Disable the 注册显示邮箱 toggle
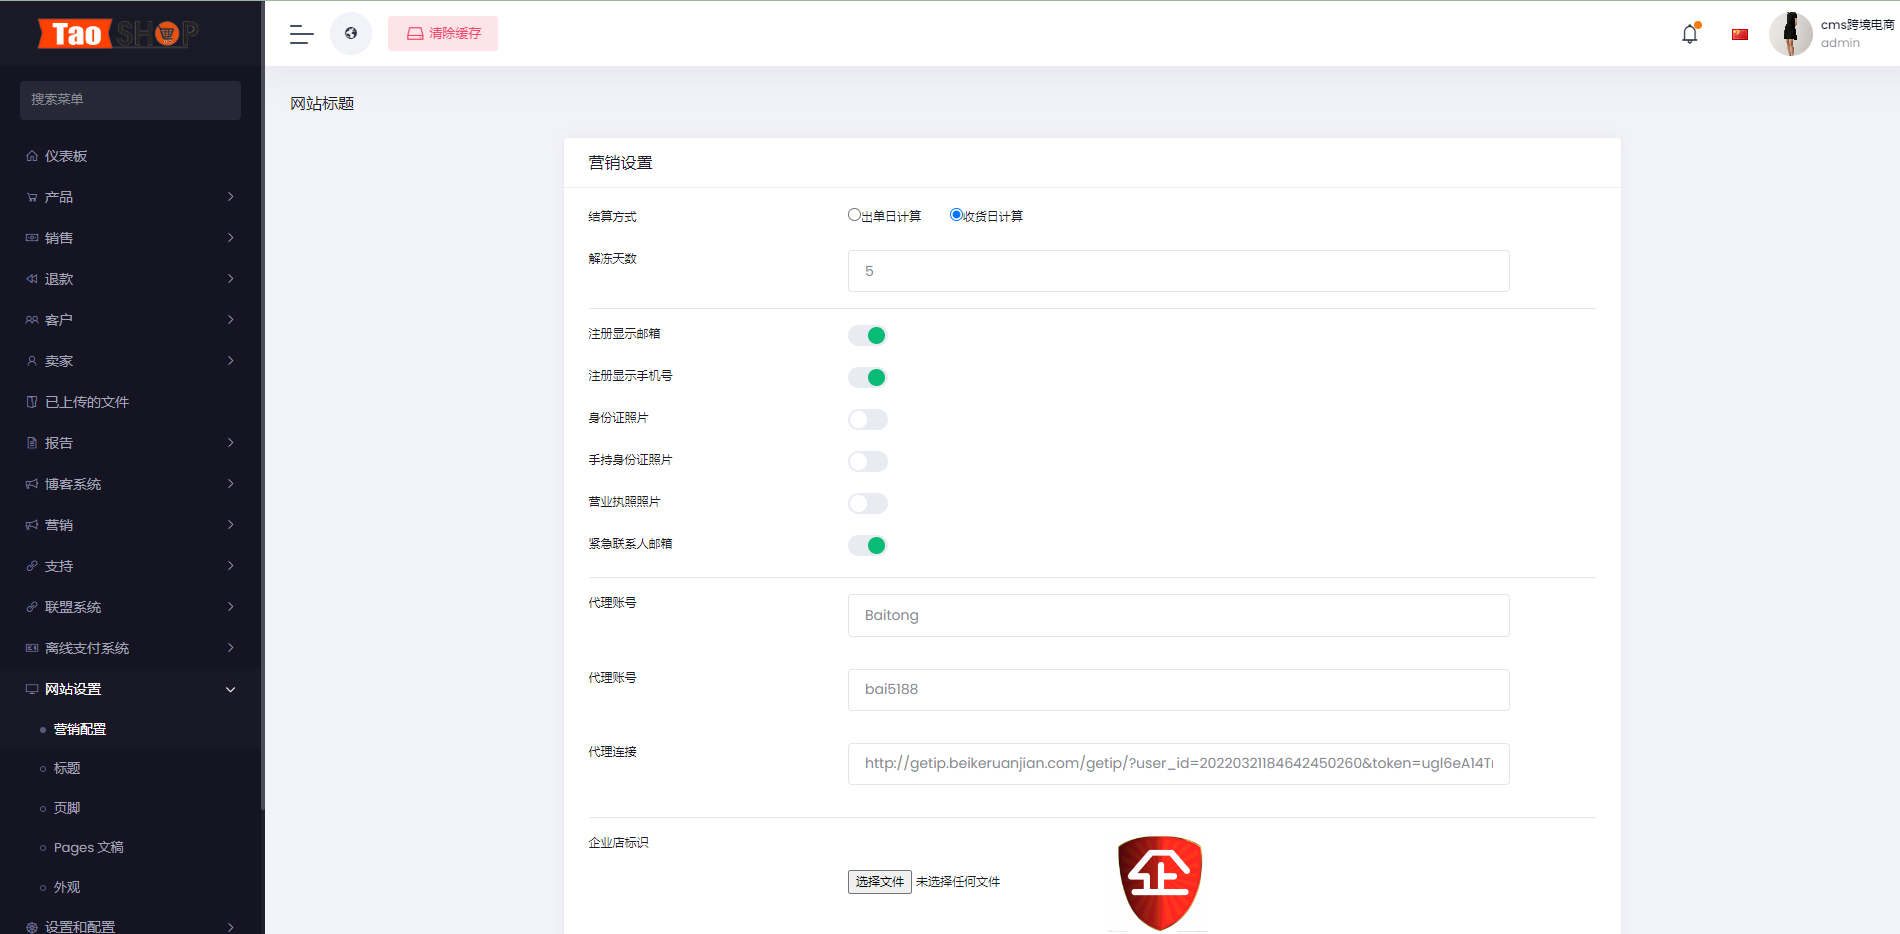Screen dimensions: 1900x934 (867, 335)
